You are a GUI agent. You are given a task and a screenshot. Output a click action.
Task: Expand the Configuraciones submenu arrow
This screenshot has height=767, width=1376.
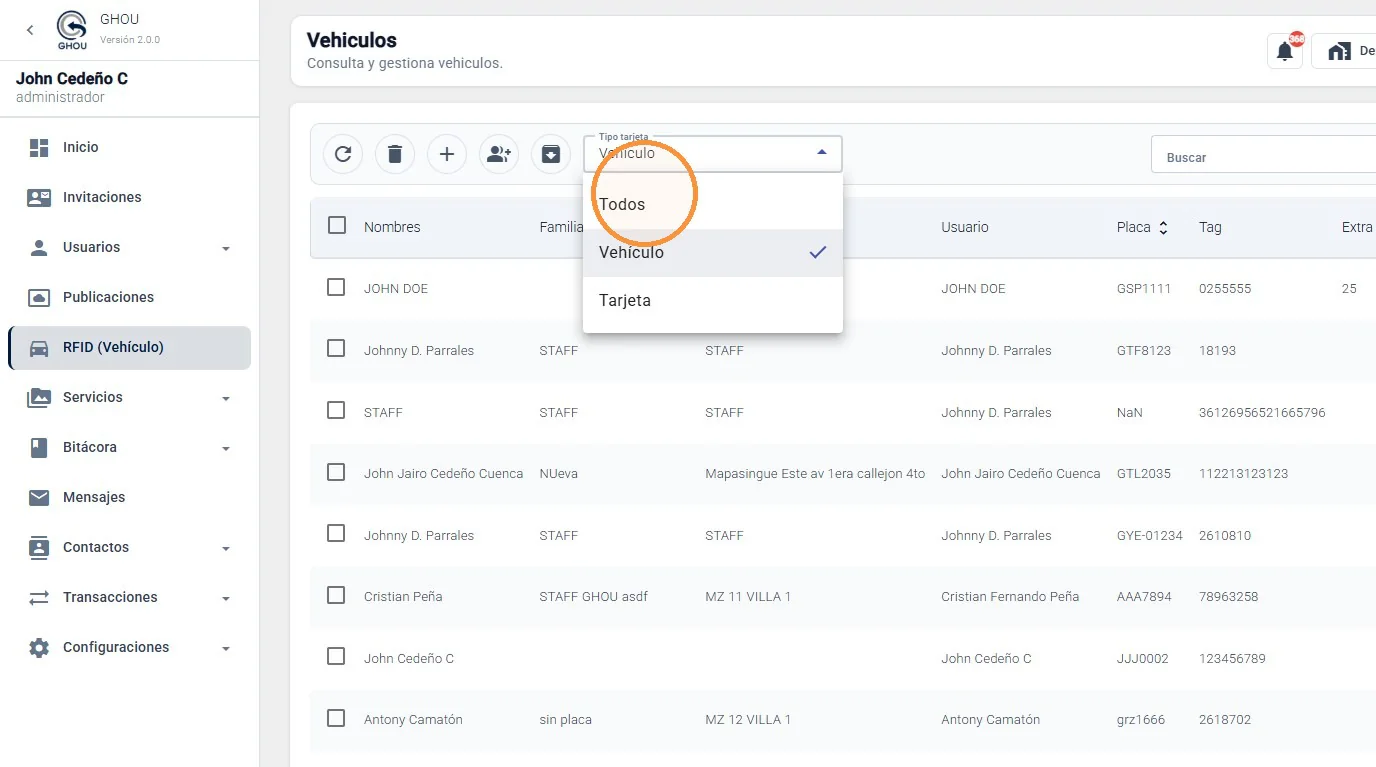tap(226, 648)
